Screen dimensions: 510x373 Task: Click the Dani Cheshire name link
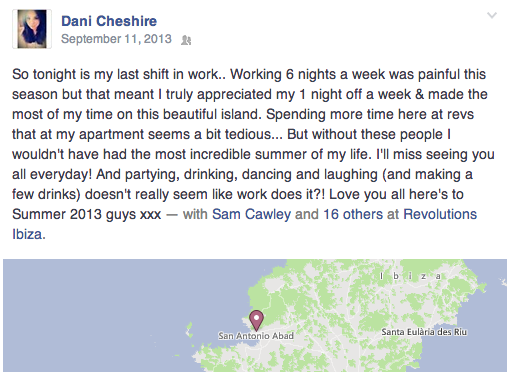[109, 21]
